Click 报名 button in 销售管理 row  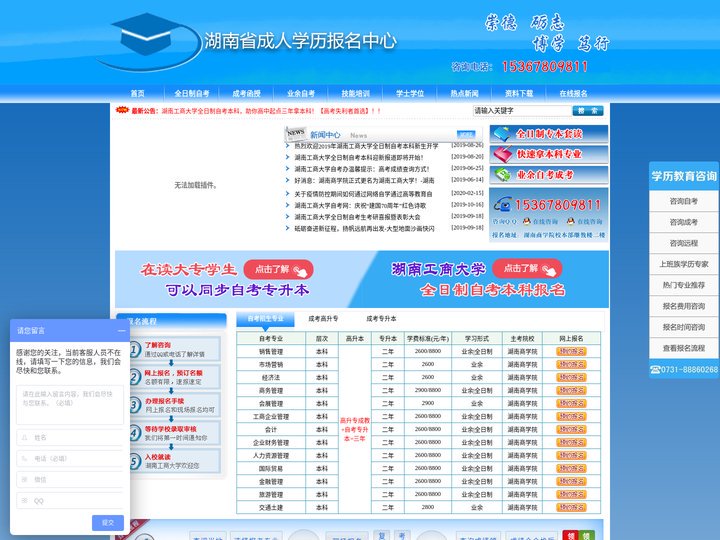point(571,351)
